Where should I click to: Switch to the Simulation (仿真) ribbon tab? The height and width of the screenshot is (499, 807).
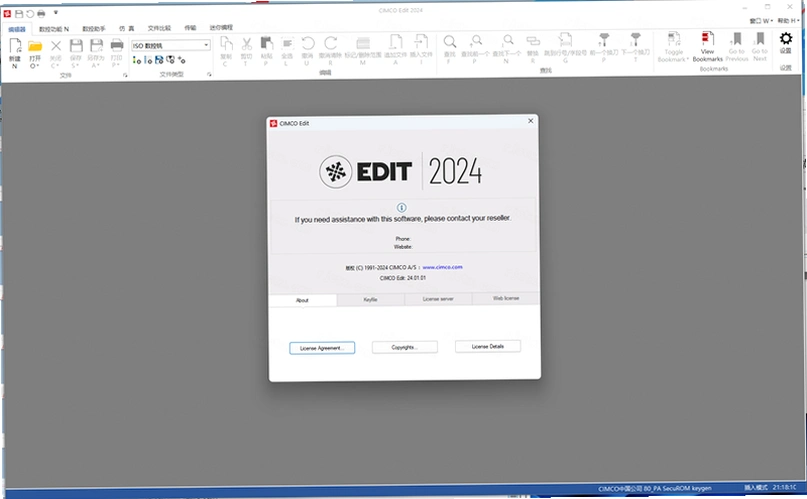[x=127, y=29]
